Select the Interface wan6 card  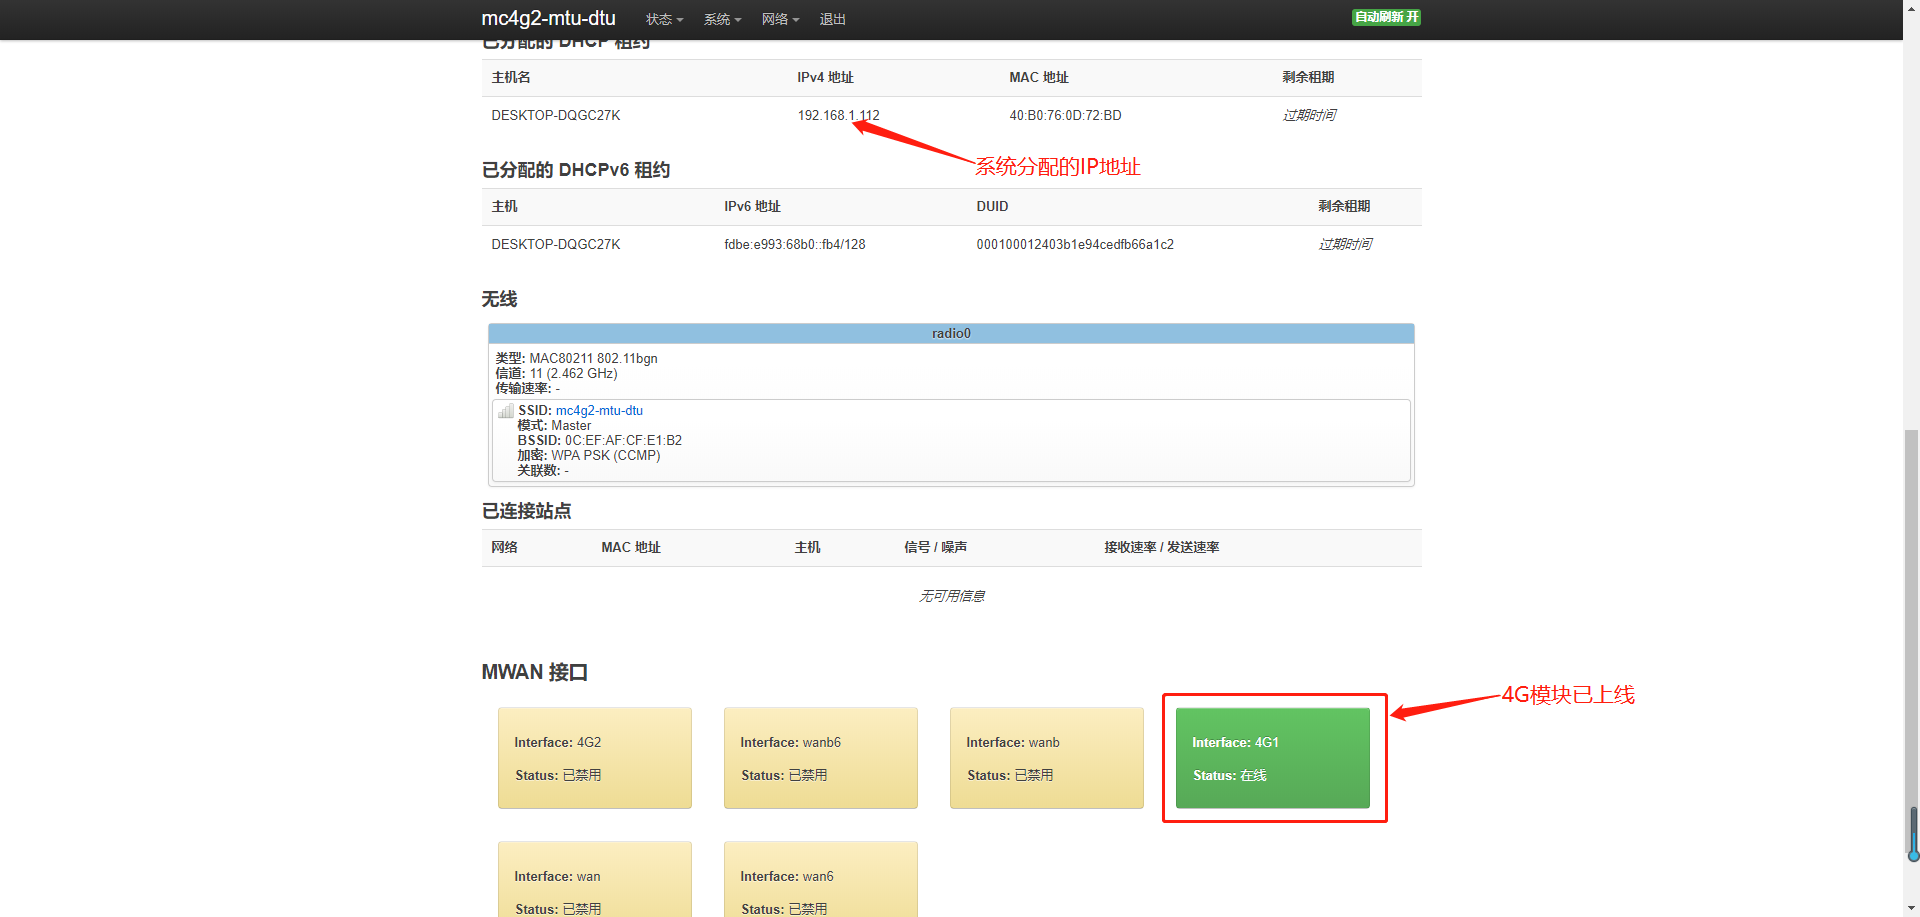click(x=821, y=879)
